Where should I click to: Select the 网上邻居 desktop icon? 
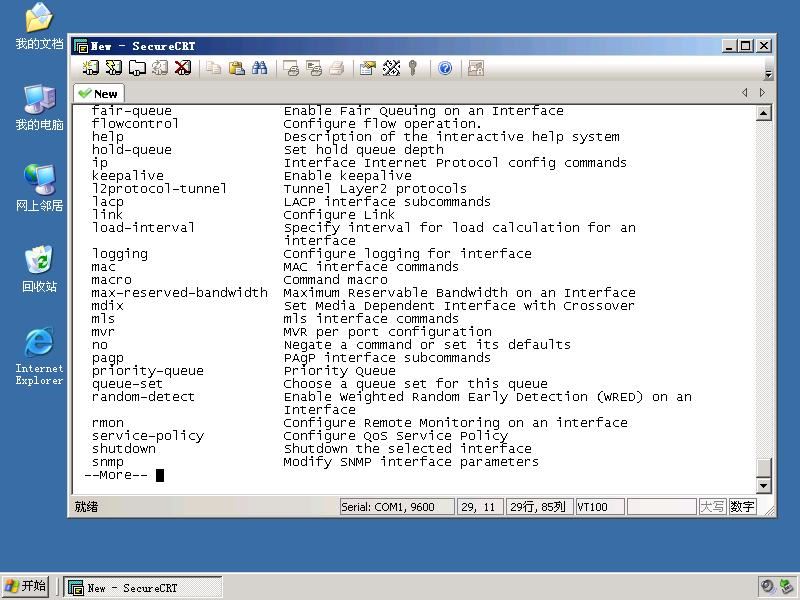click(39, 188)
